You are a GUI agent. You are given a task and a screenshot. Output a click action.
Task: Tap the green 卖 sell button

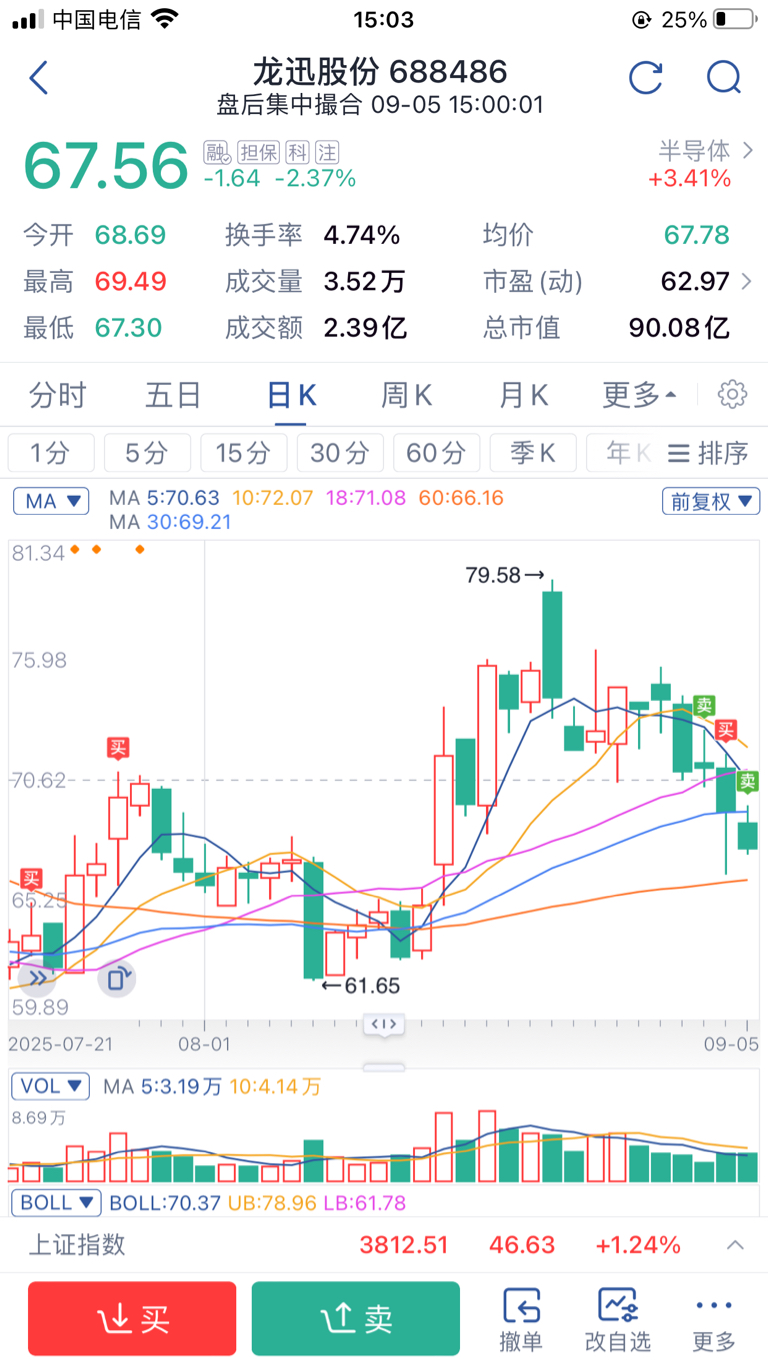pos(356,1319)
